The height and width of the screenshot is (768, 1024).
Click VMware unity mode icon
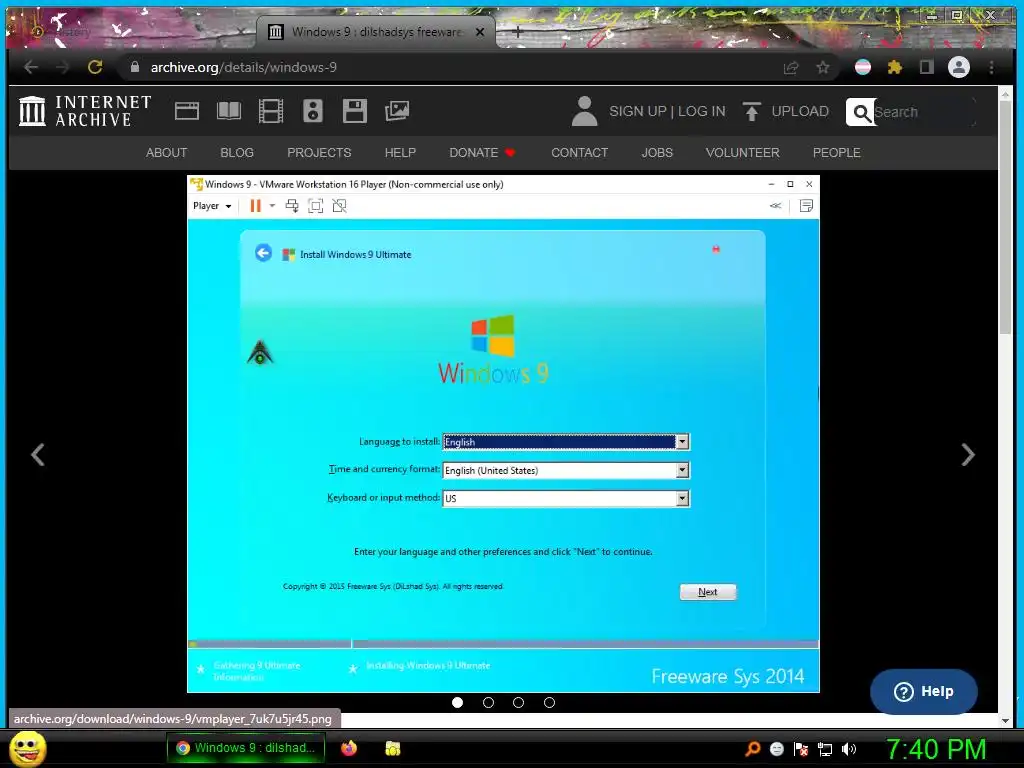340,206
